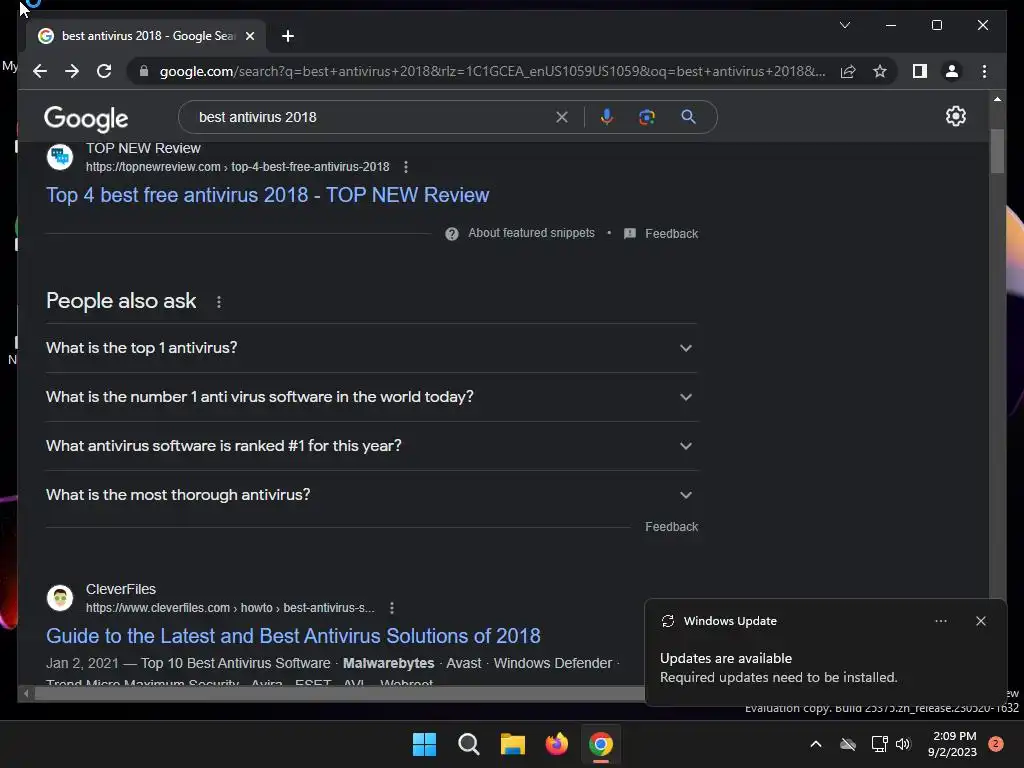This screenshot has width=1024, height=768.
Task: Submit search with magnifier icon
Action: 688,117
